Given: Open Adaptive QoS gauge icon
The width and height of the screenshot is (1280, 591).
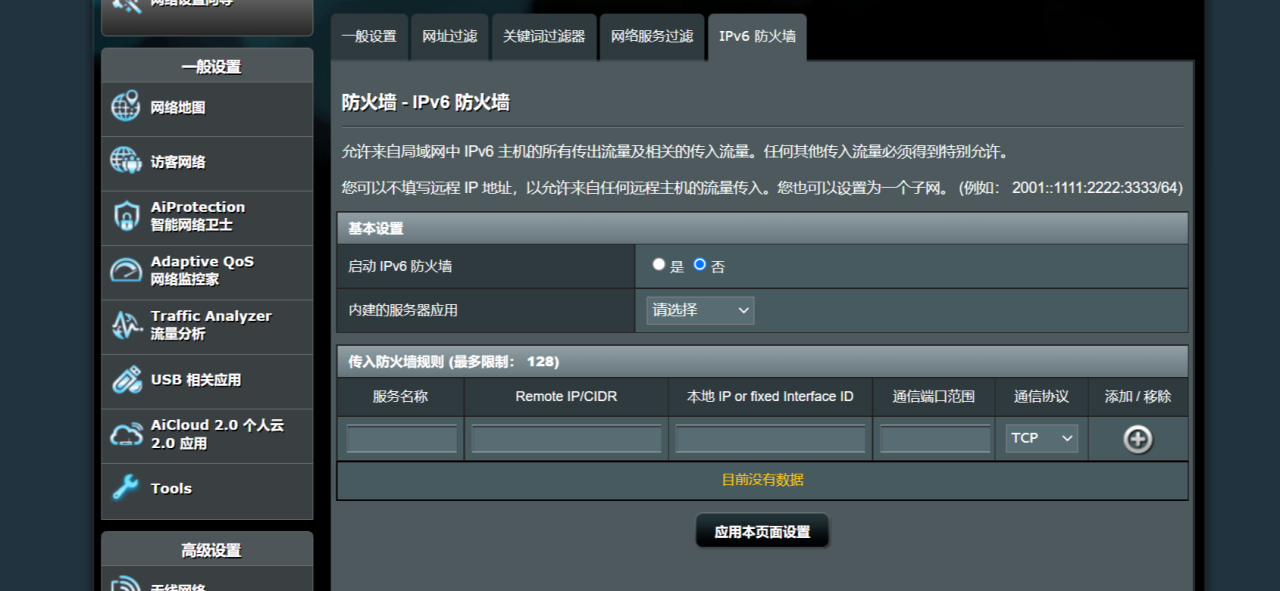Looking at the screenshot, I should pyautogui.click(x=126, y=270).
